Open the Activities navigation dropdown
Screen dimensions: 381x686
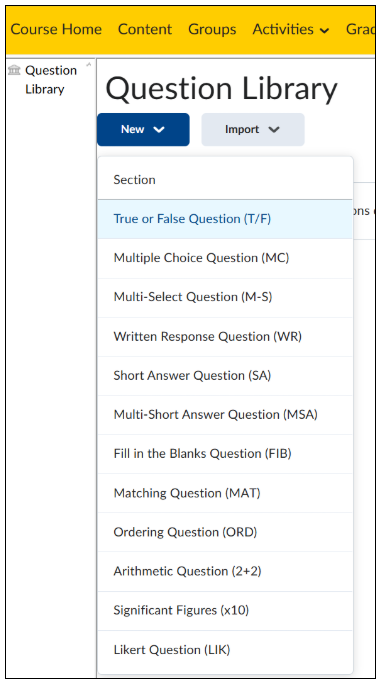coord(291,29)
